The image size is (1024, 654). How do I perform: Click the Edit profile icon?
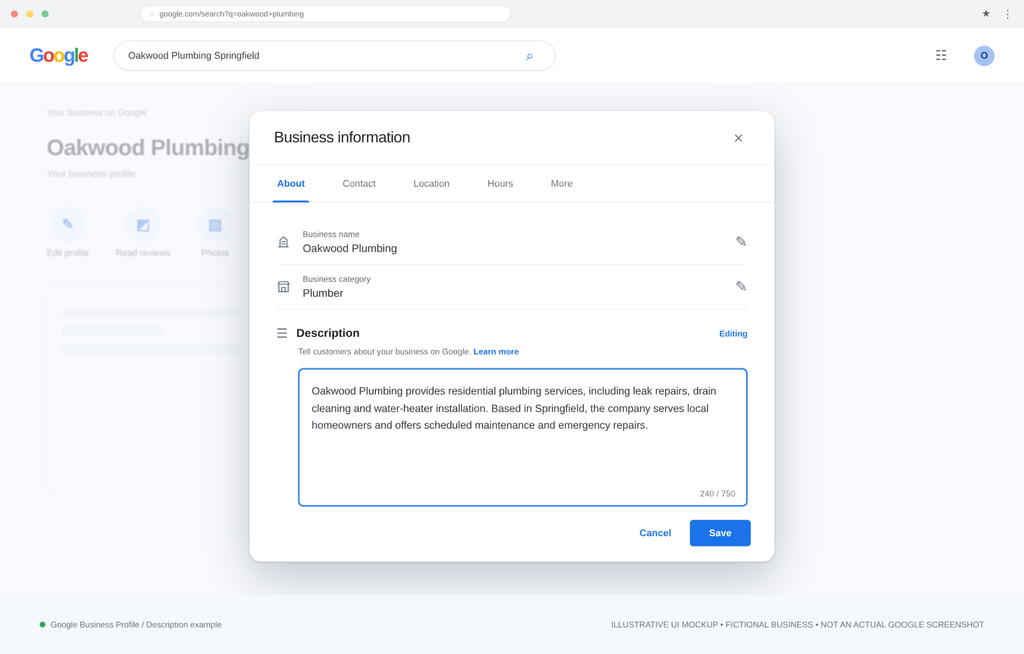point(68,224)
